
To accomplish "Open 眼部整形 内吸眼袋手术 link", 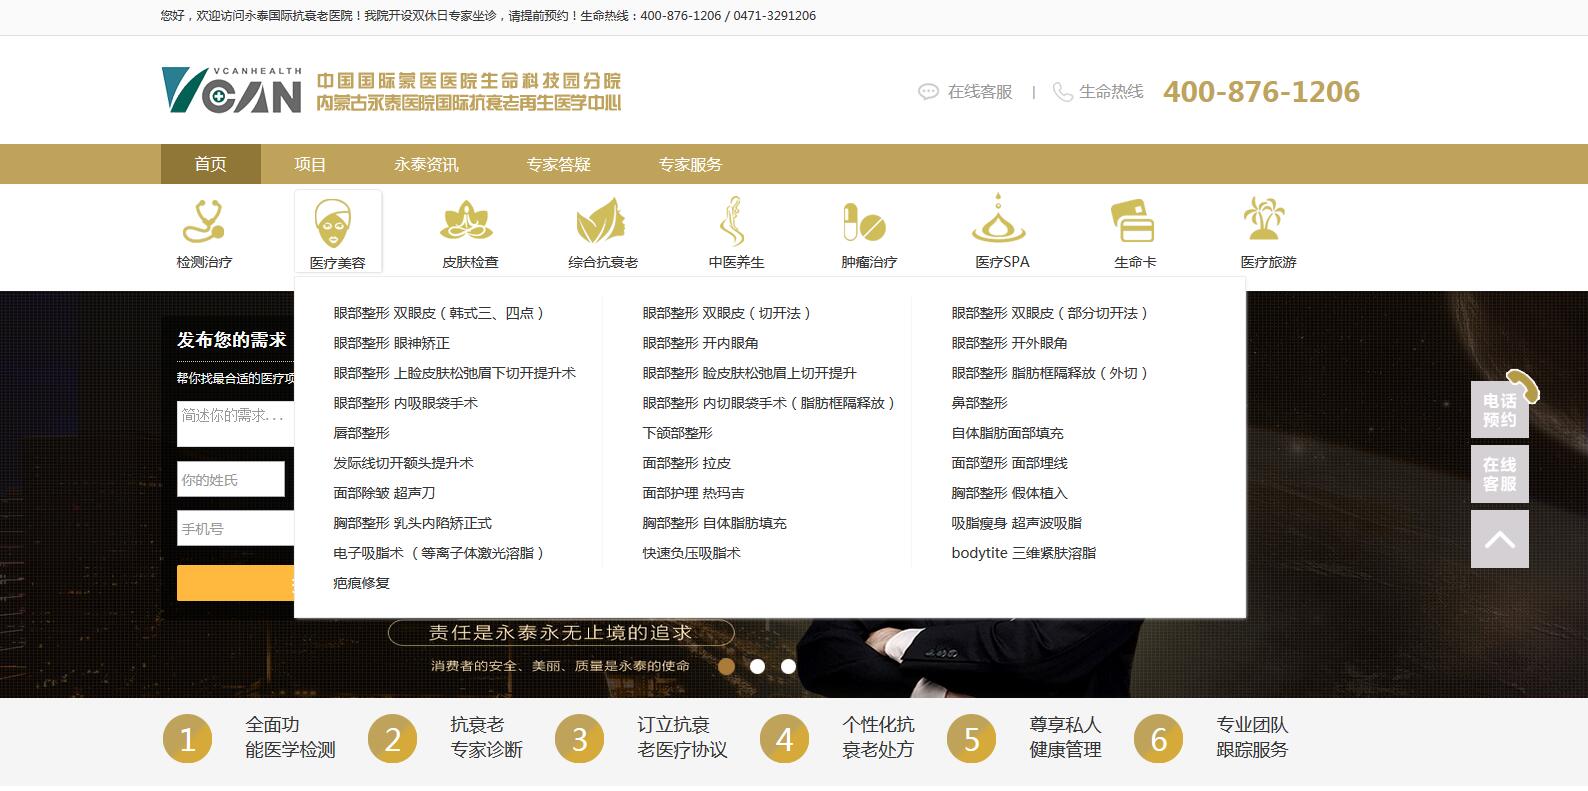I will [405, 403].
